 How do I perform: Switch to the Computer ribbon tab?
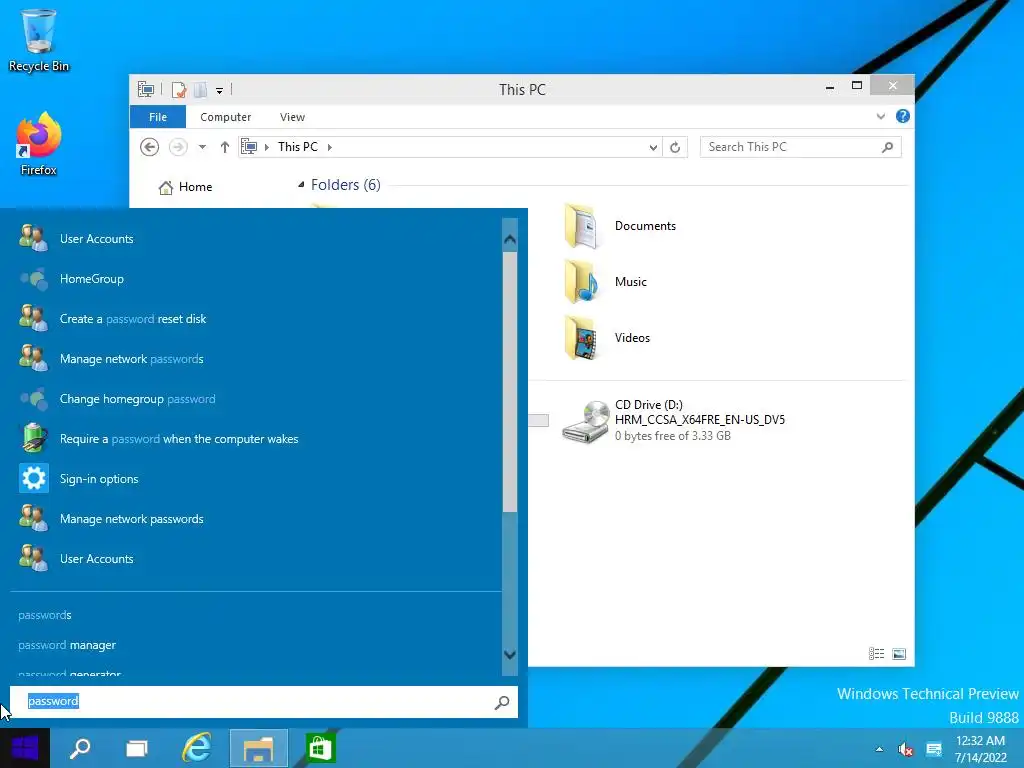click(225, 117)
